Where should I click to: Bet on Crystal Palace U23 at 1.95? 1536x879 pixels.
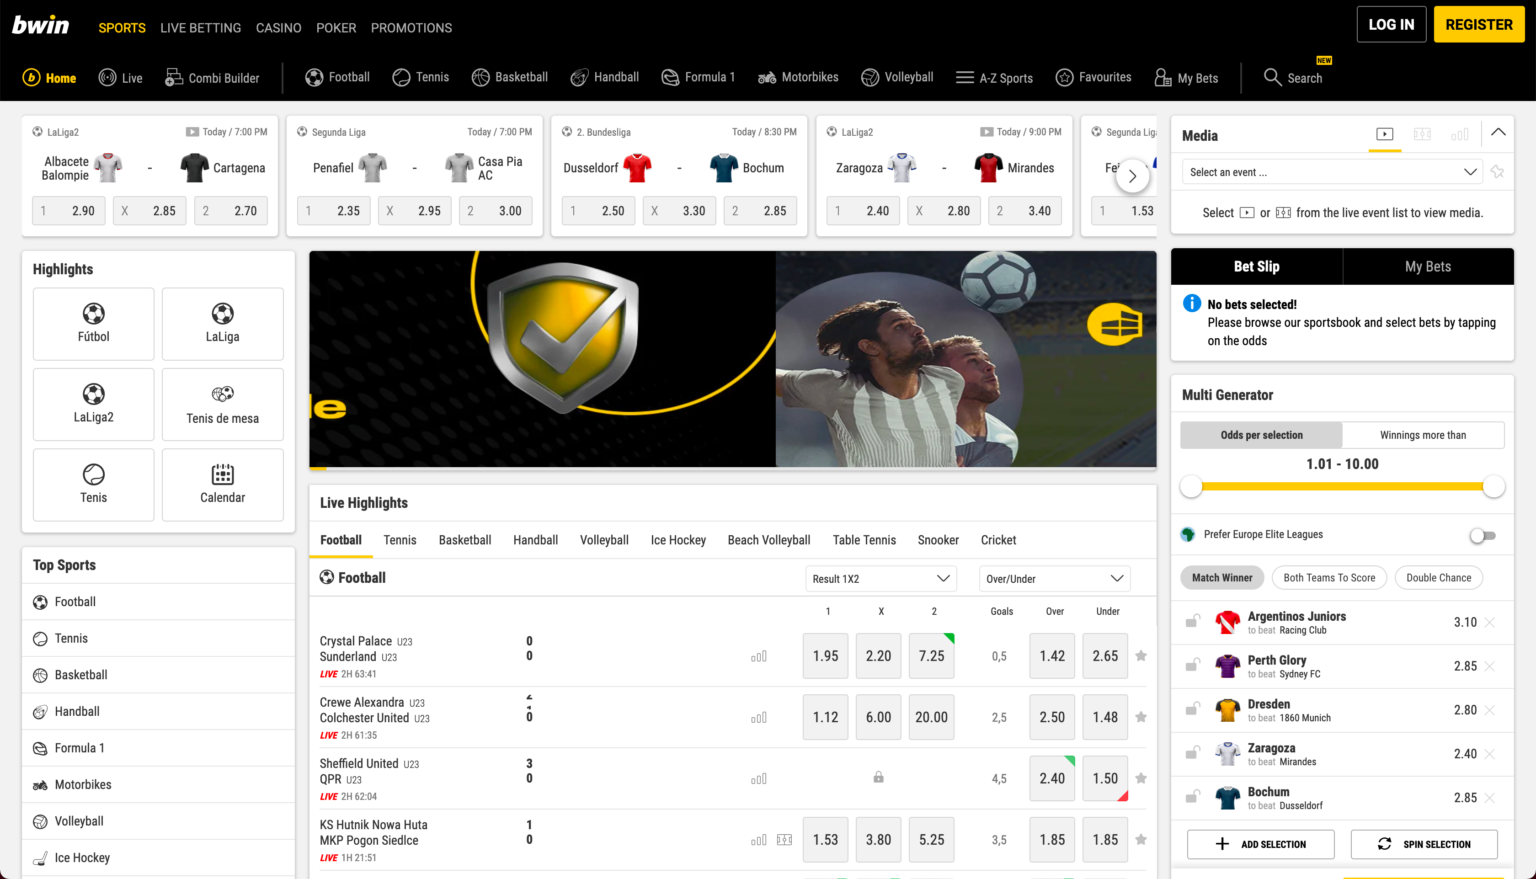point(826,656)
